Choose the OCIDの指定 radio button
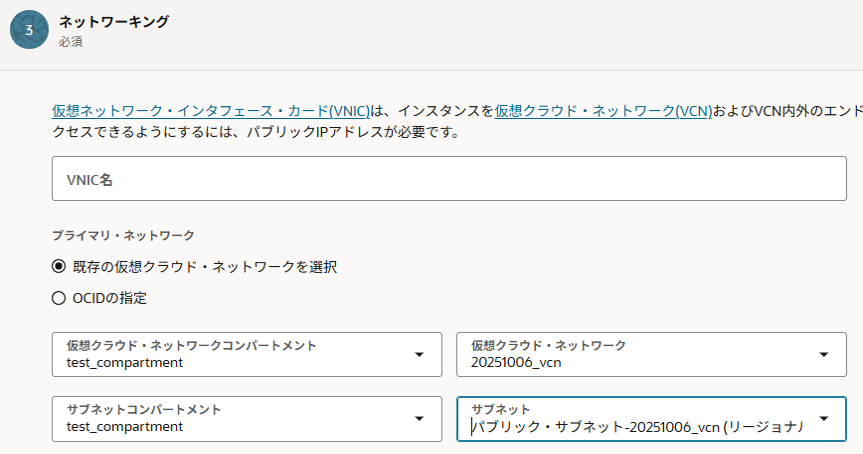 click(59, 297)
